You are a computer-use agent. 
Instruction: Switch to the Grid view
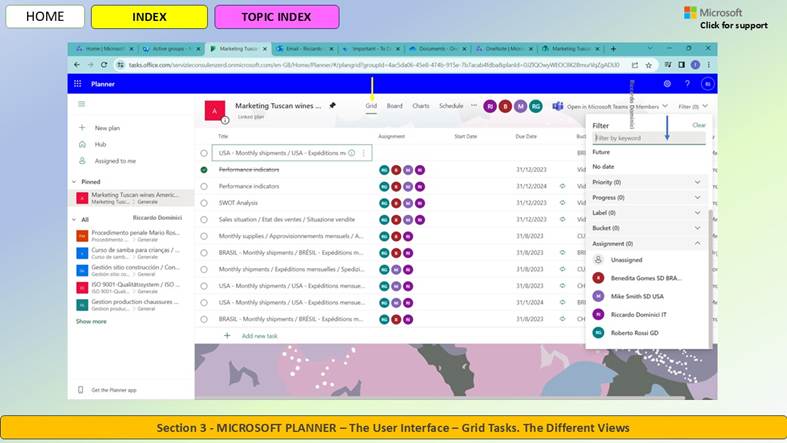[371, 106]
